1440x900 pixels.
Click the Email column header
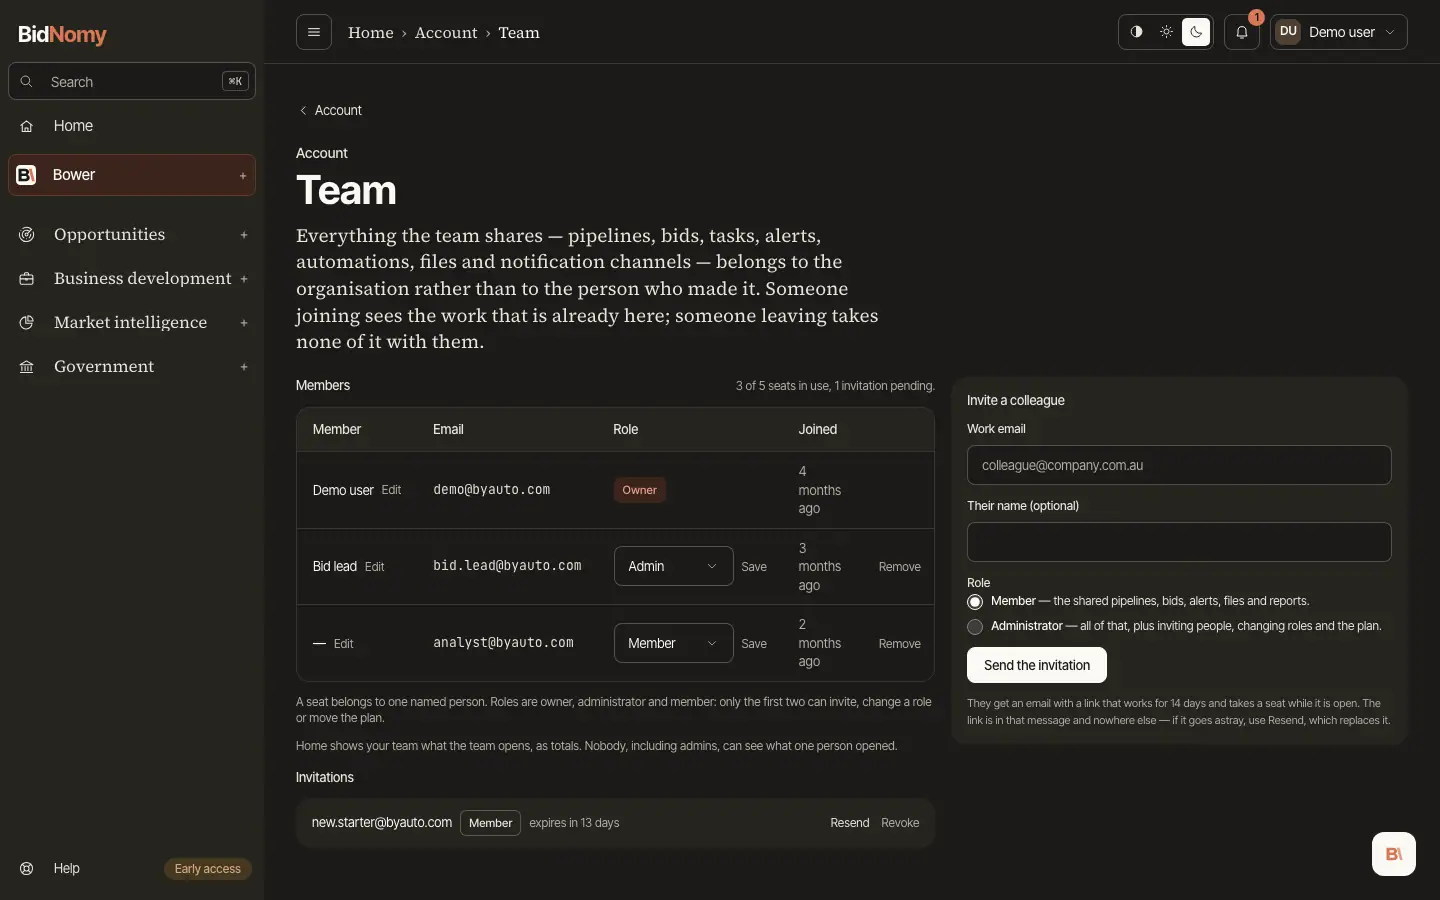(x=448, y=429)
